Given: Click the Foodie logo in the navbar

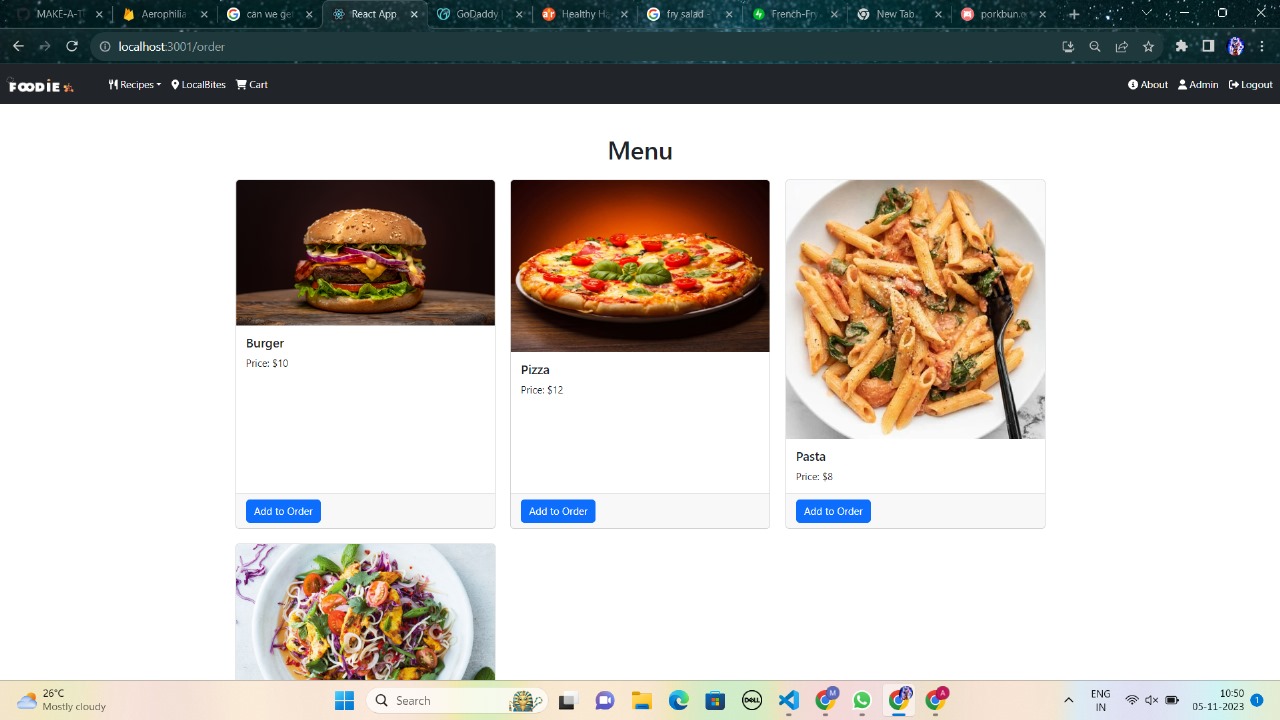Looking at the screenshot, I should point(41,86).
